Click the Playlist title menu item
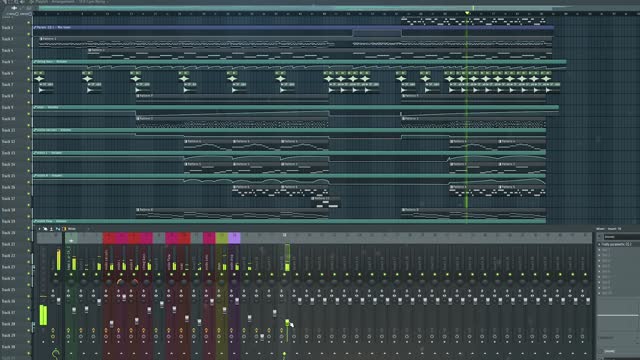The height and width of the screenshot is (360, 640). (42, 2)
